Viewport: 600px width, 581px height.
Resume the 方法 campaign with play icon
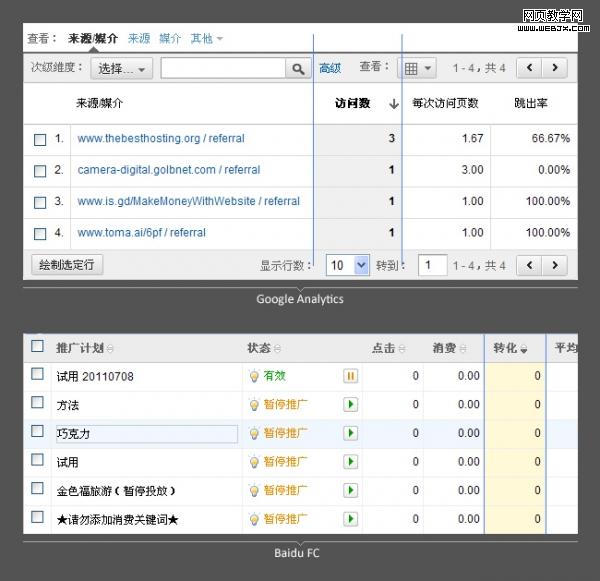pyautogui.click(x=351, y=405)
